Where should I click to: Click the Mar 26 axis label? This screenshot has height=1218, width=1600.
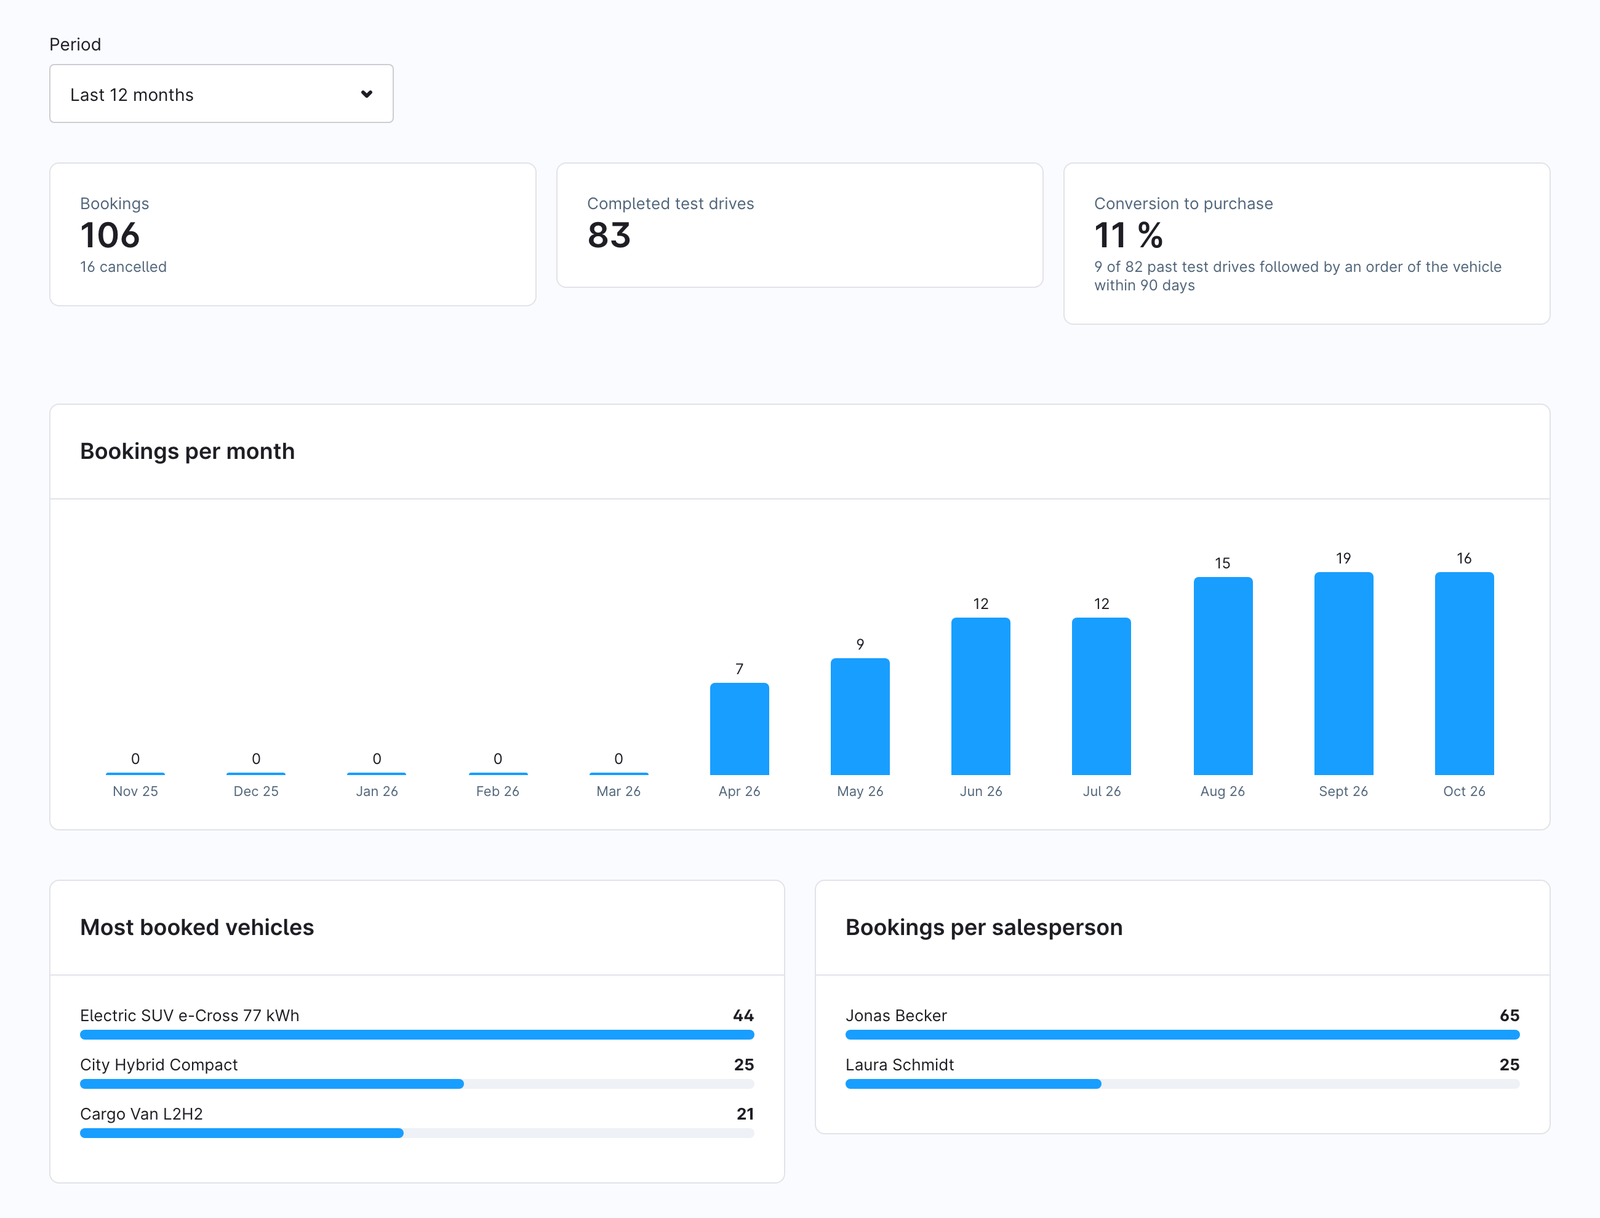[x=619, y=791]
